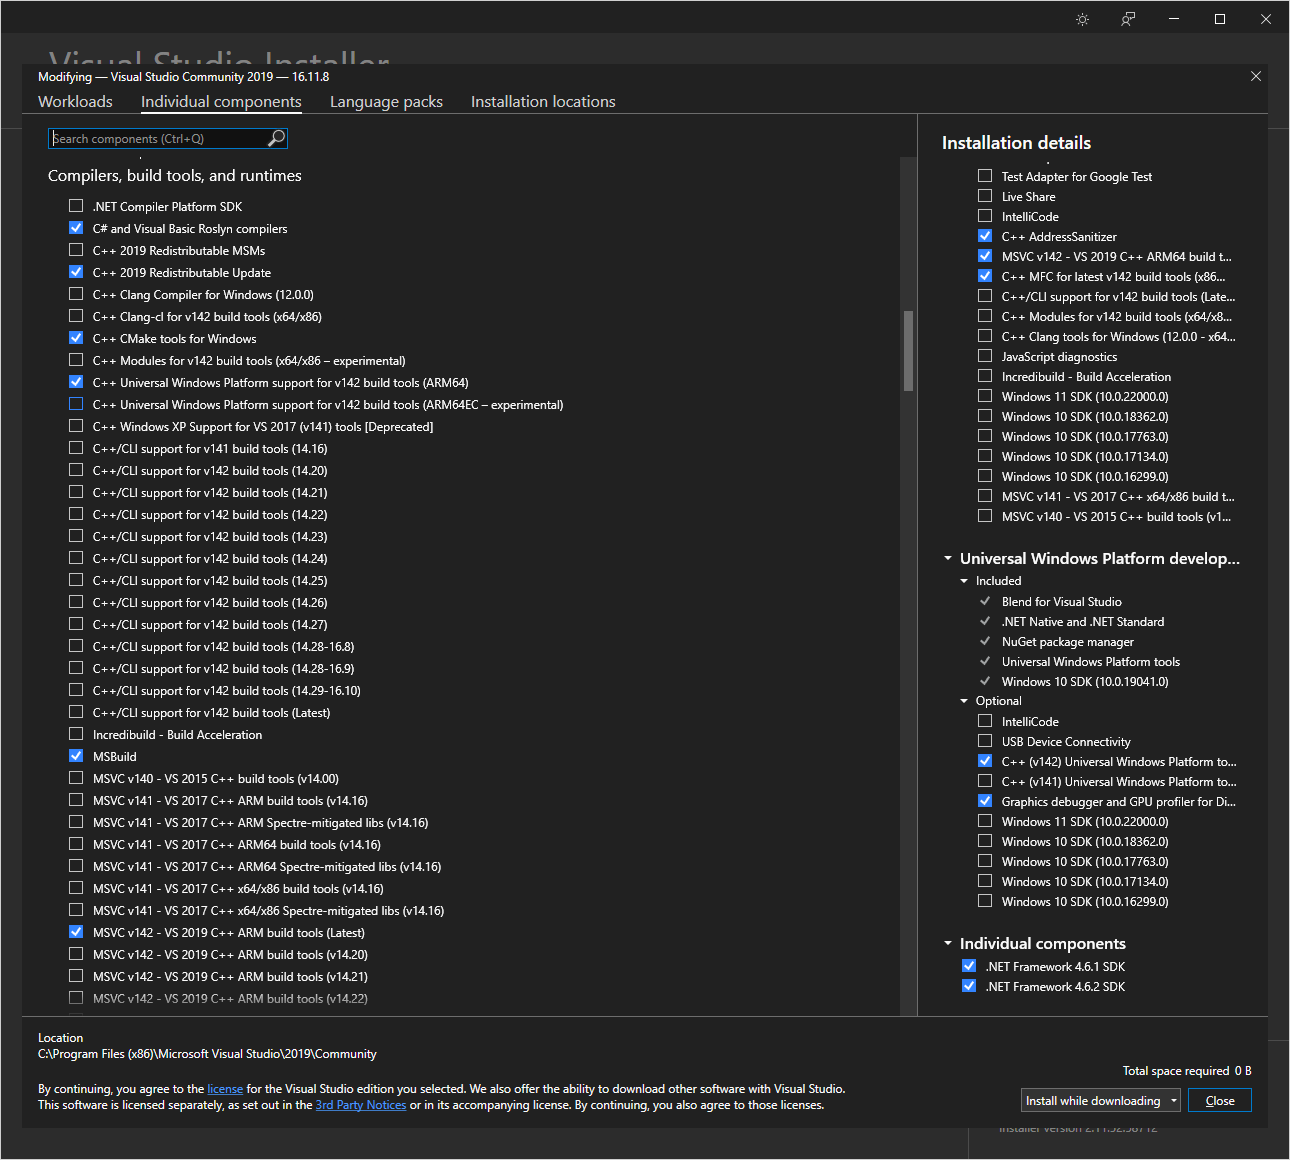Collapse the Included group under UWP
1290x1160 pixels.
click(x=964, y=581)
